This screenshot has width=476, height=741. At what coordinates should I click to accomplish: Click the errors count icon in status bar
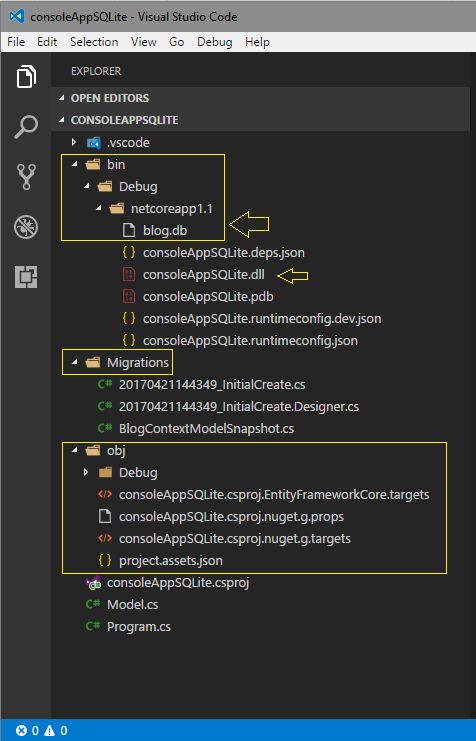coord(21,731)
